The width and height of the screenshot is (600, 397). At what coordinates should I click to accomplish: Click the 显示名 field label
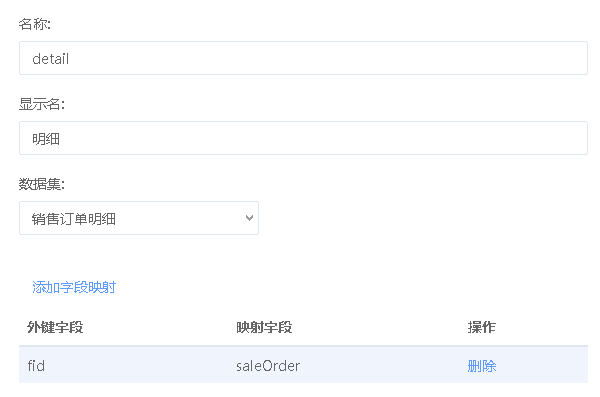pyautogui.click(x=42, y=104)
